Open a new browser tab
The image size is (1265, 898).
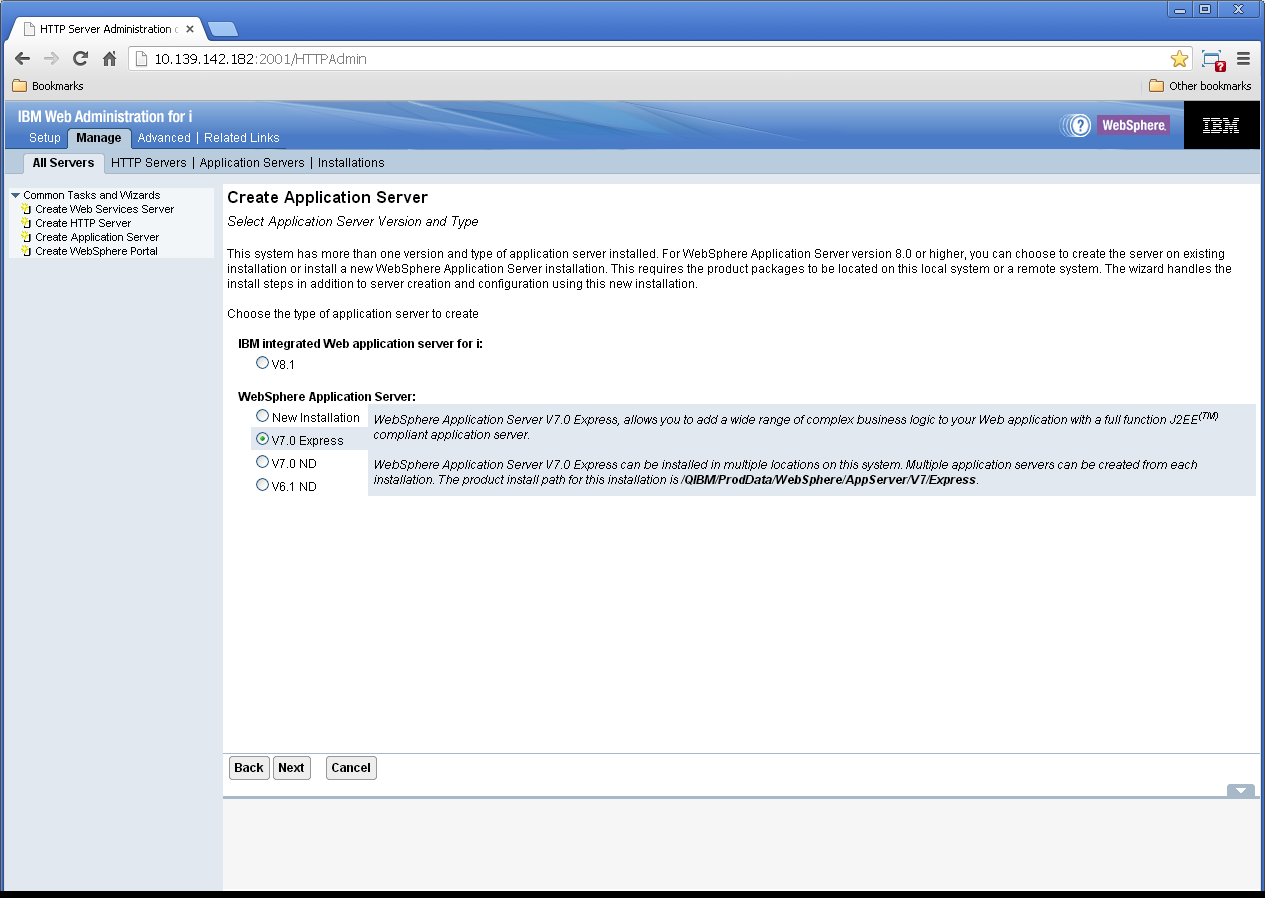click(222, 29)
